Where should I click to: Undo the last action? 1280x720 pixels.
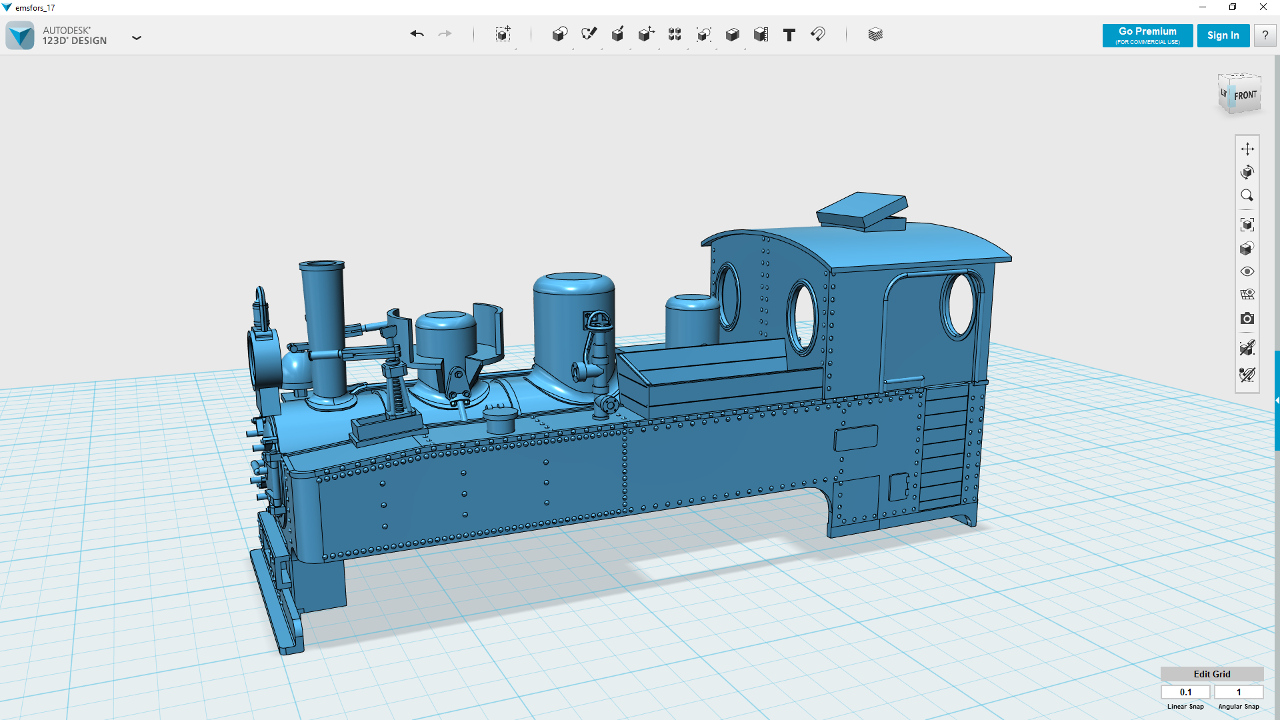coord(417,34)
